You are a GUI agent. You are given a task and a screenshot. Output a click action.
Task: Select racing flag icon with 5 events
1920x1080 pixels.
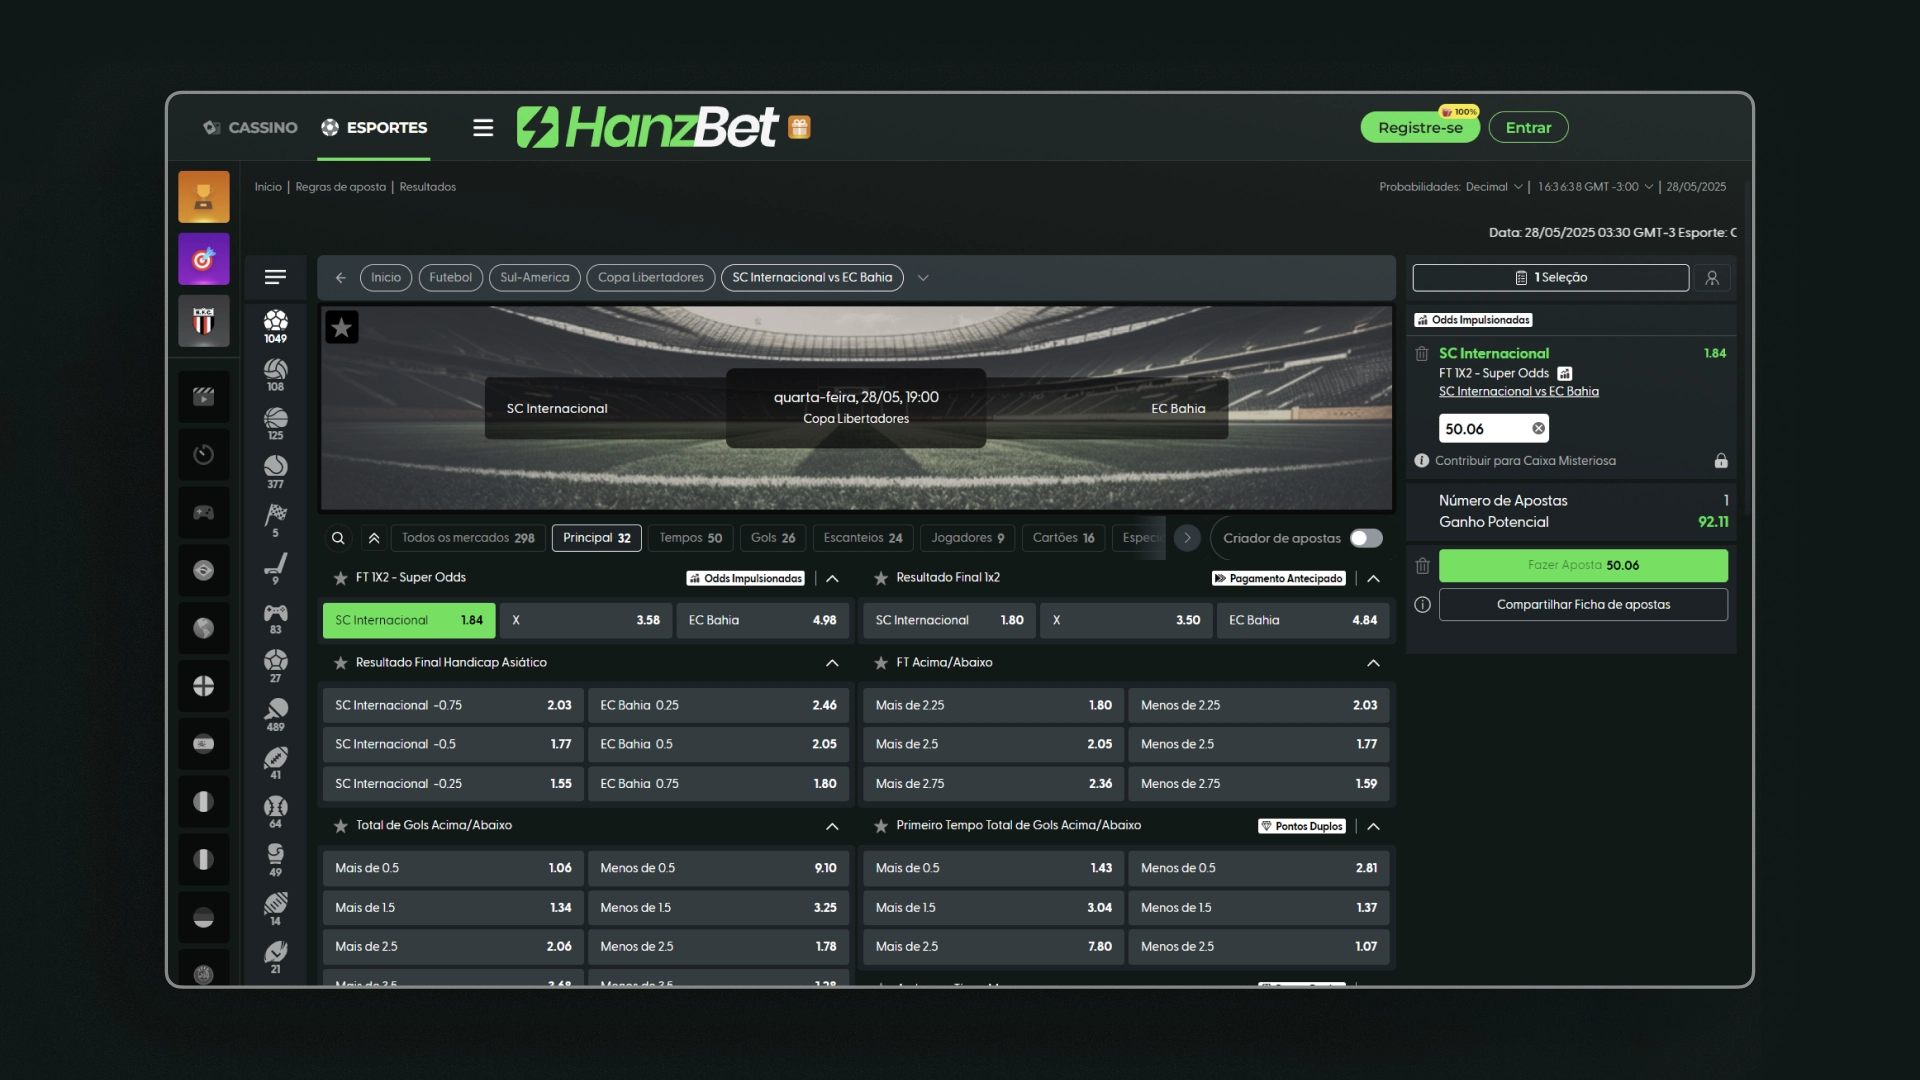[x=276, y=521]
